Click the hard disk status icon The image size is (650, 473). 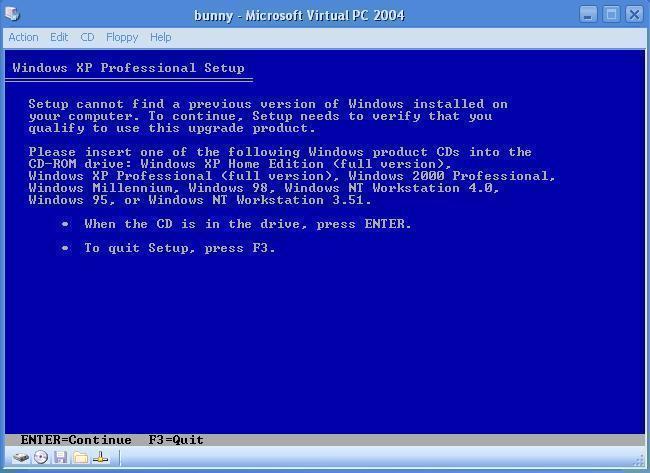pyautogui.click(x=20, y=458)
